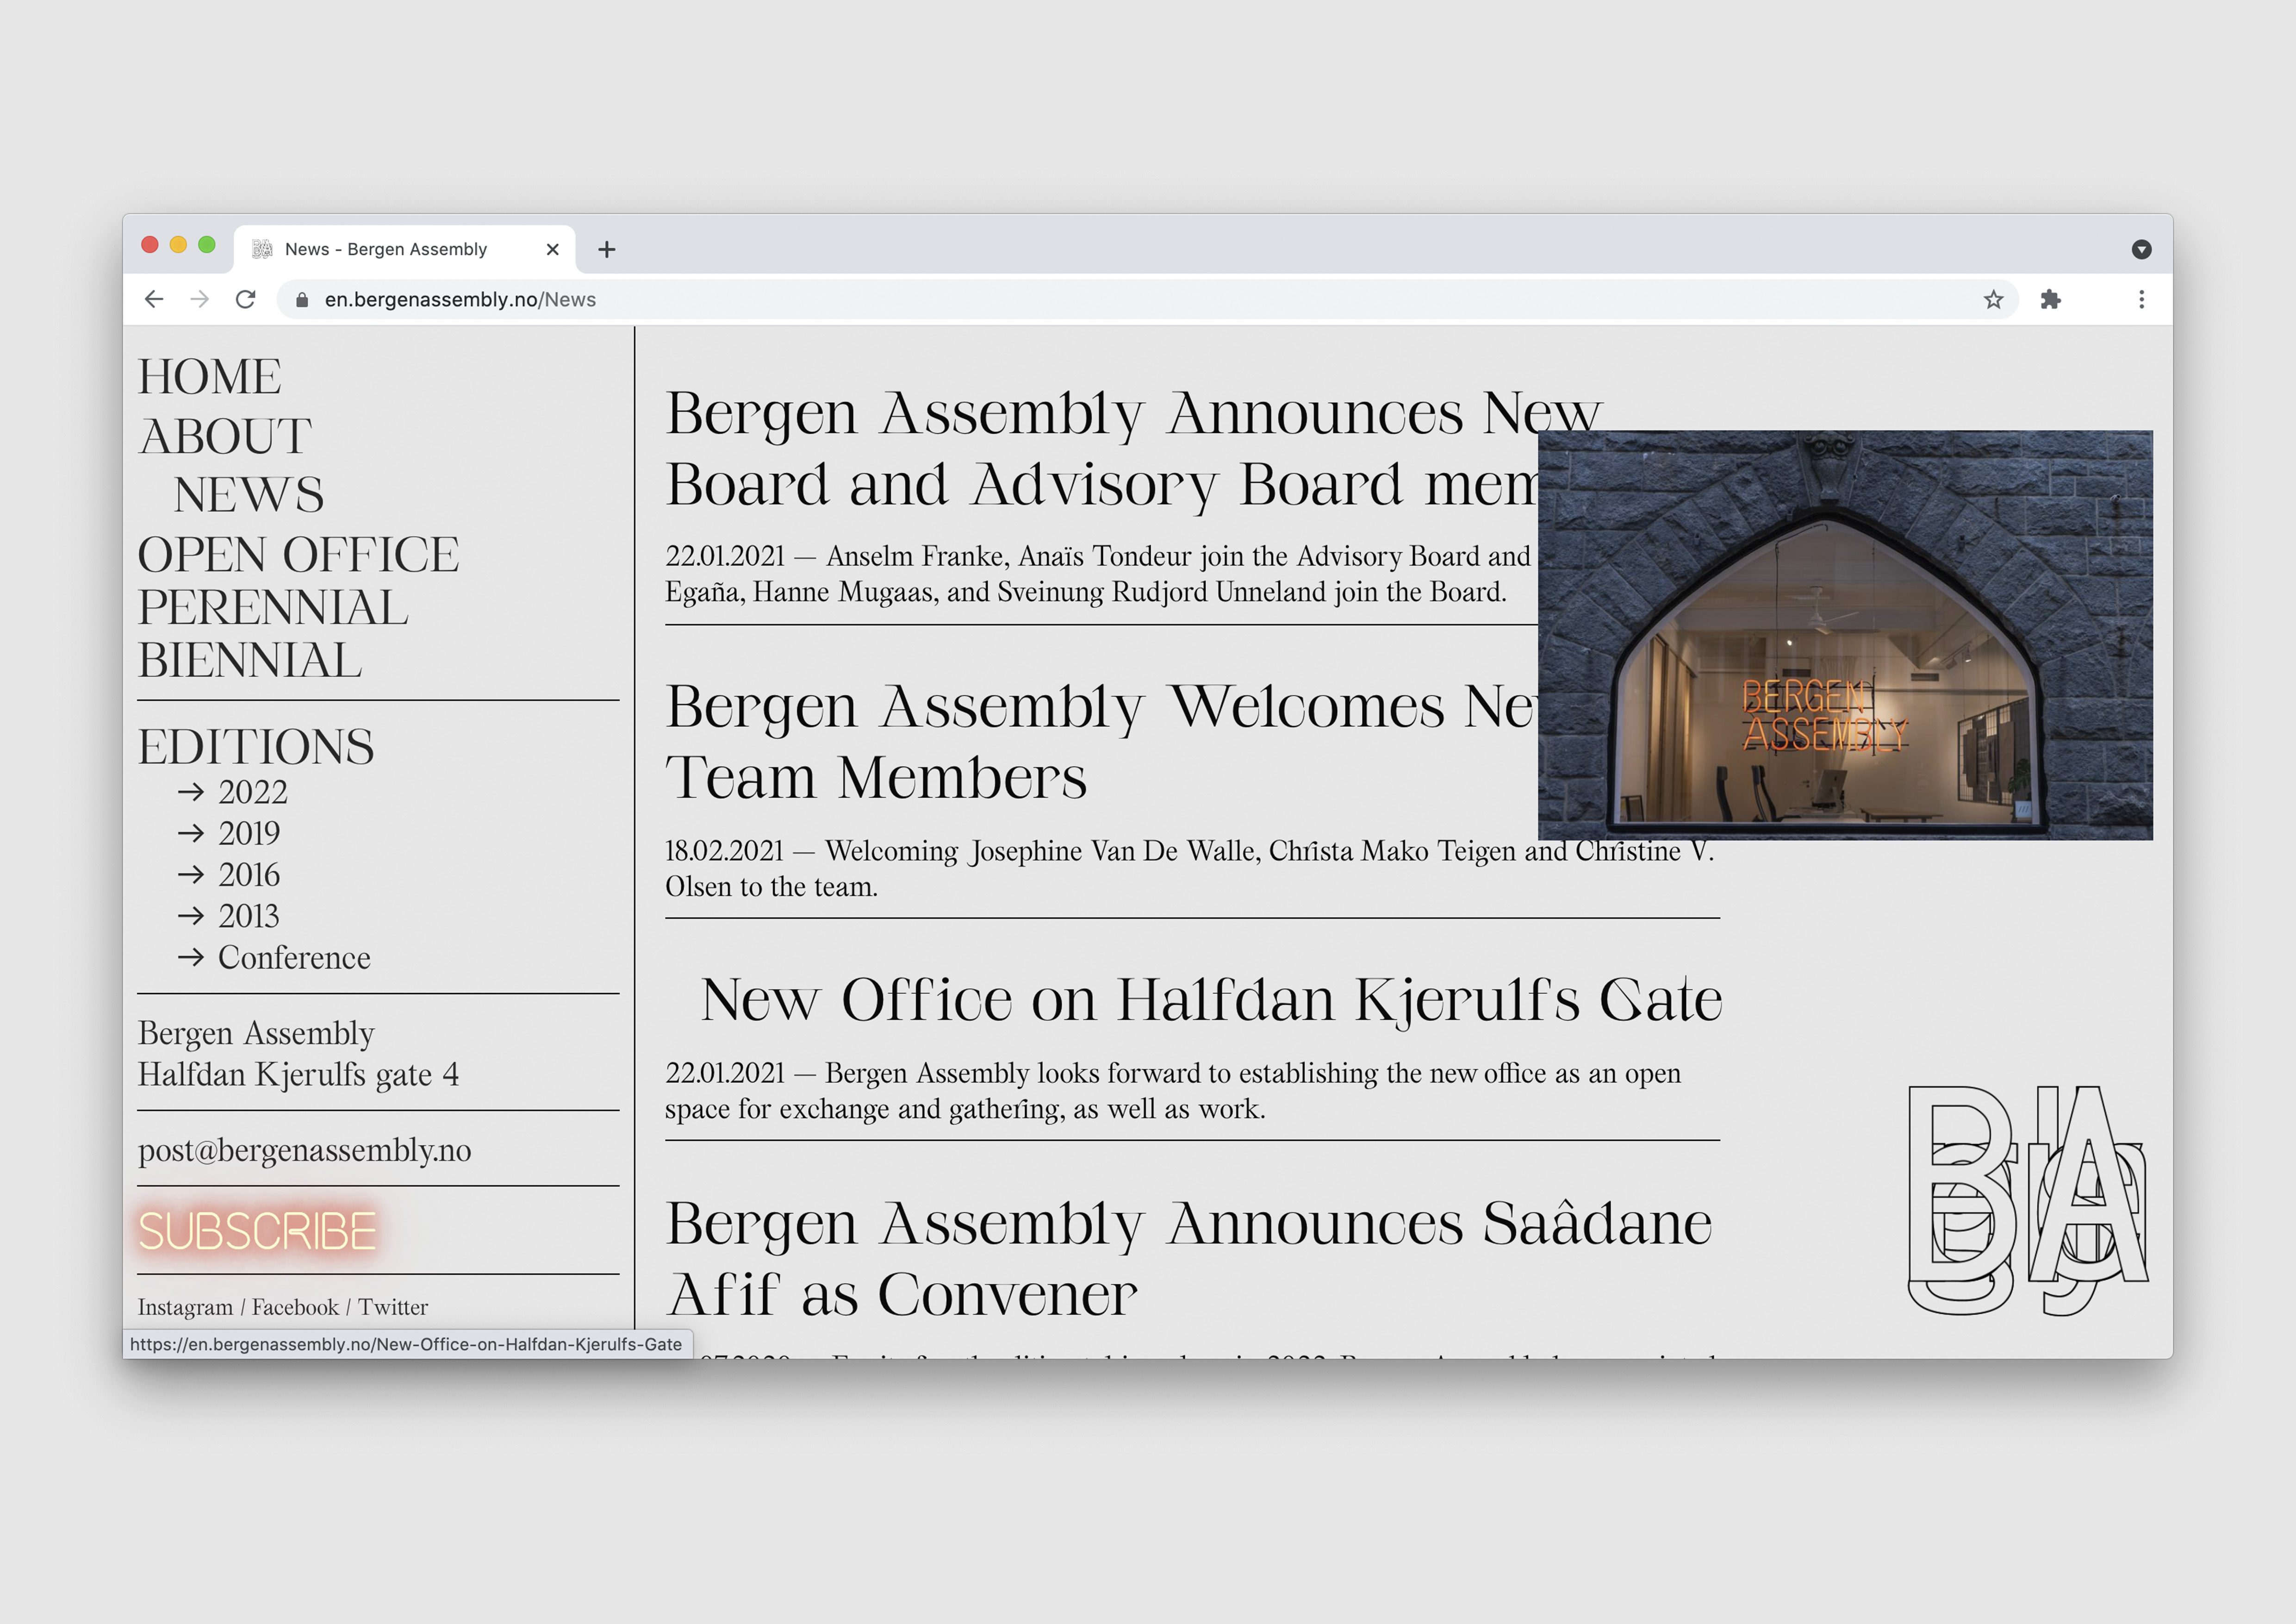This screenshot has width=2296, height=1624.
Task: Open the Conference edition link
Action: (x=293, y=957)
